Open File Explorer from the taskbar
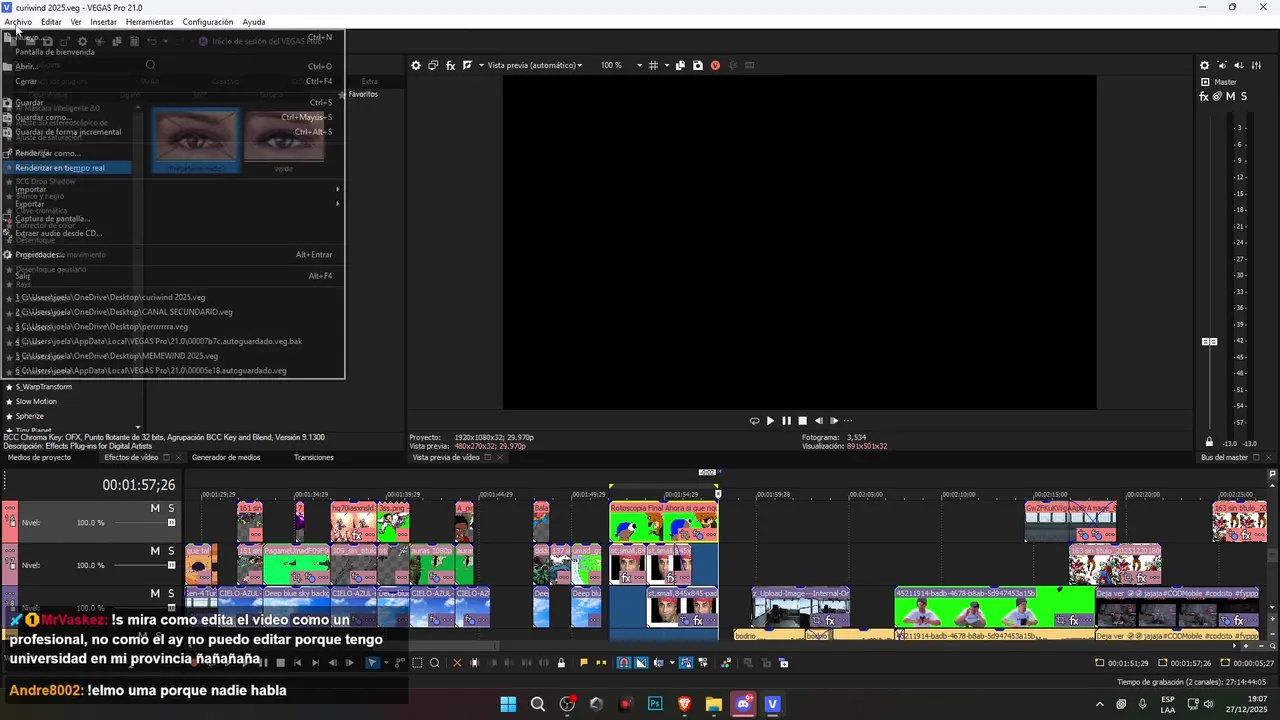The height and width of the screenshot is (720, 1280). [x=714, y=704]
